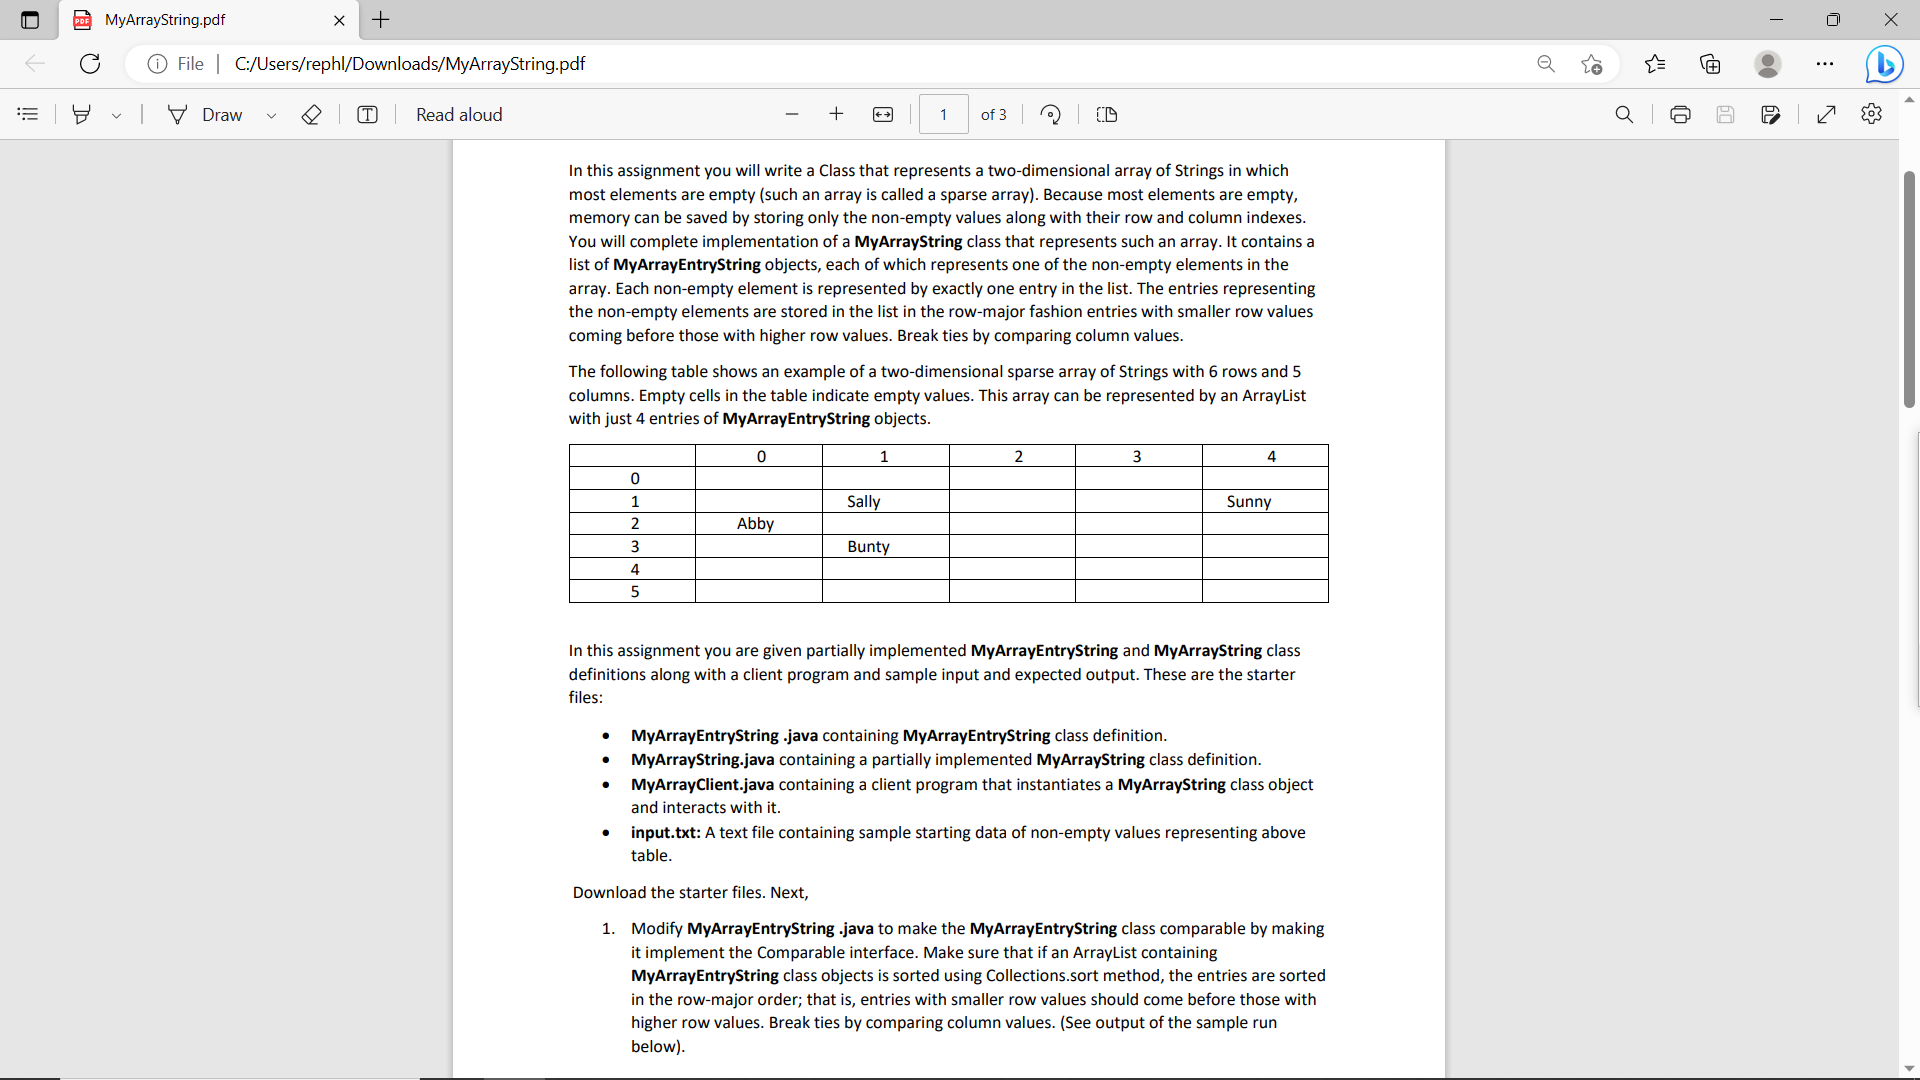Image resolution: width=1920 pixels, height=1080 pixels.
Task: Select the Eraser tool
Action: coord(311,114)
